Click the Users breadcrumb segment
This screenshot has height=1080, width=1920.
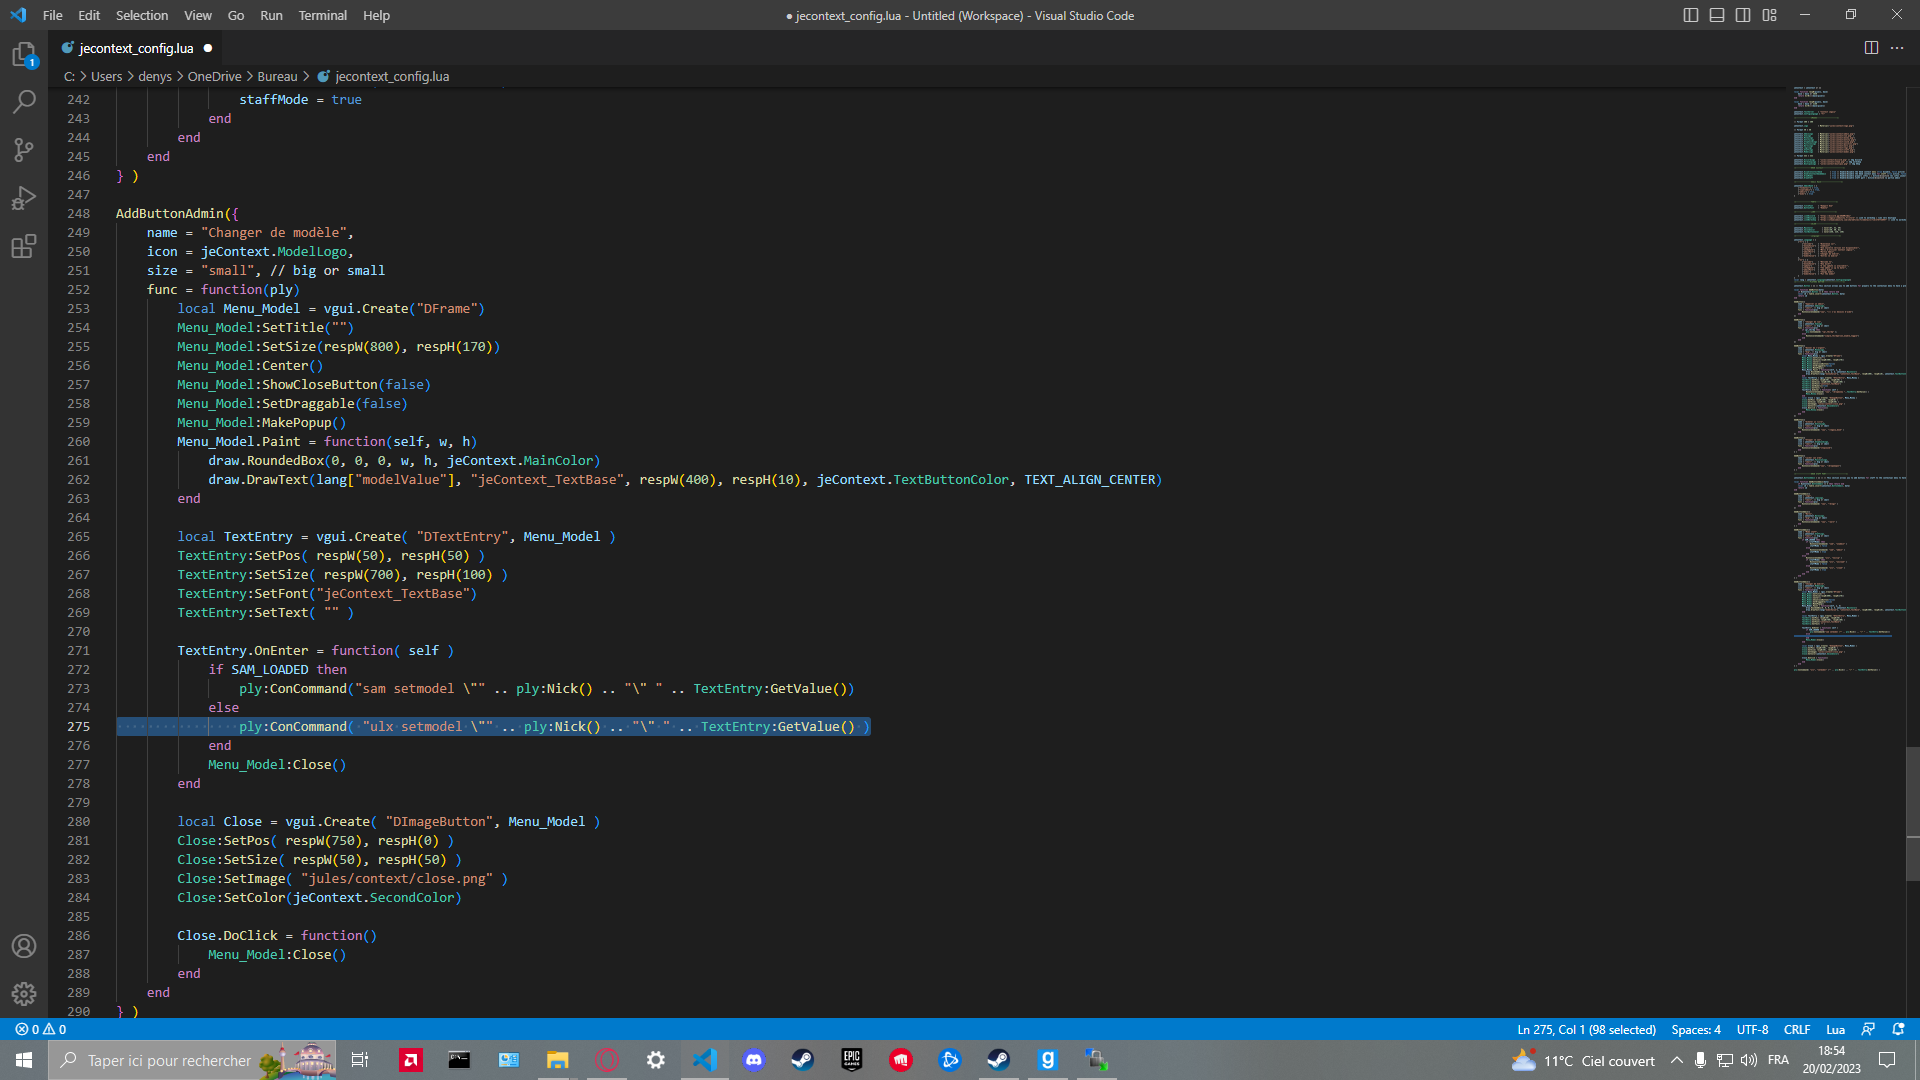(107, 76)
